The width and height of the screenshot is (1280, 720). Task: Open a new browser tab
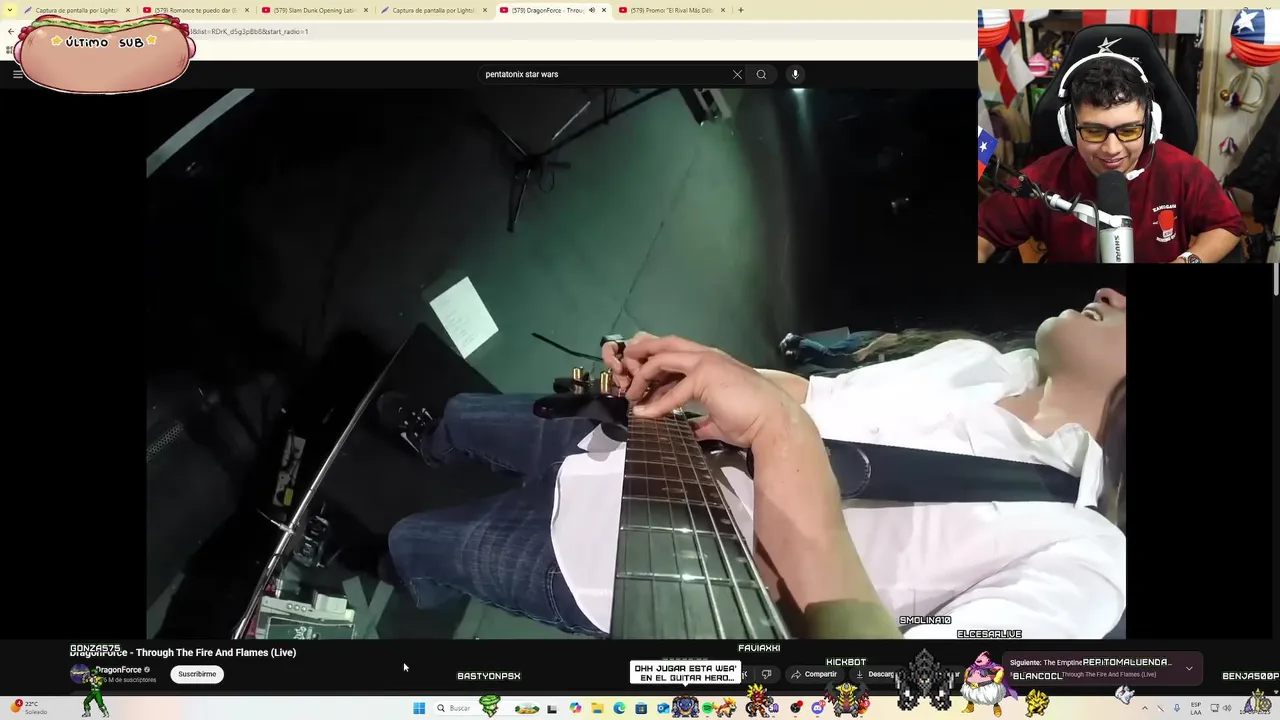pyautogui.click(x=741, y=10)
